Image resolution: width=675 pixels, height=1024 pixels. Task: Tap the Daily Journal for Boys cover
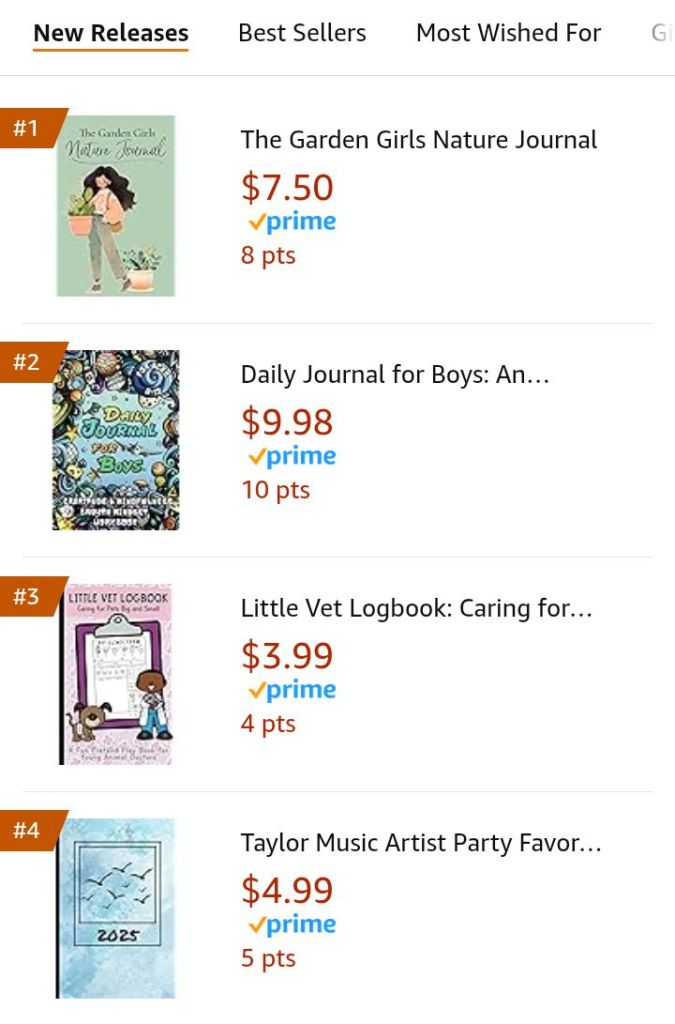pos(116,440)
